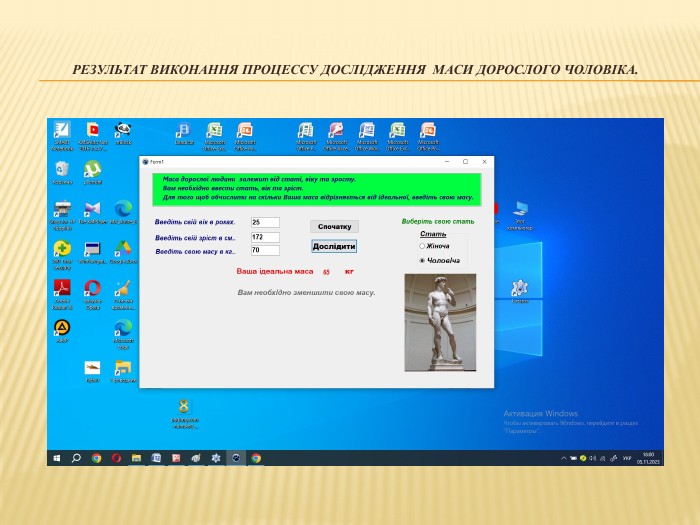Open the Adobe Reader desktop shortcut
This screenshot has height=525, width=700.
(x=62, y=294)
